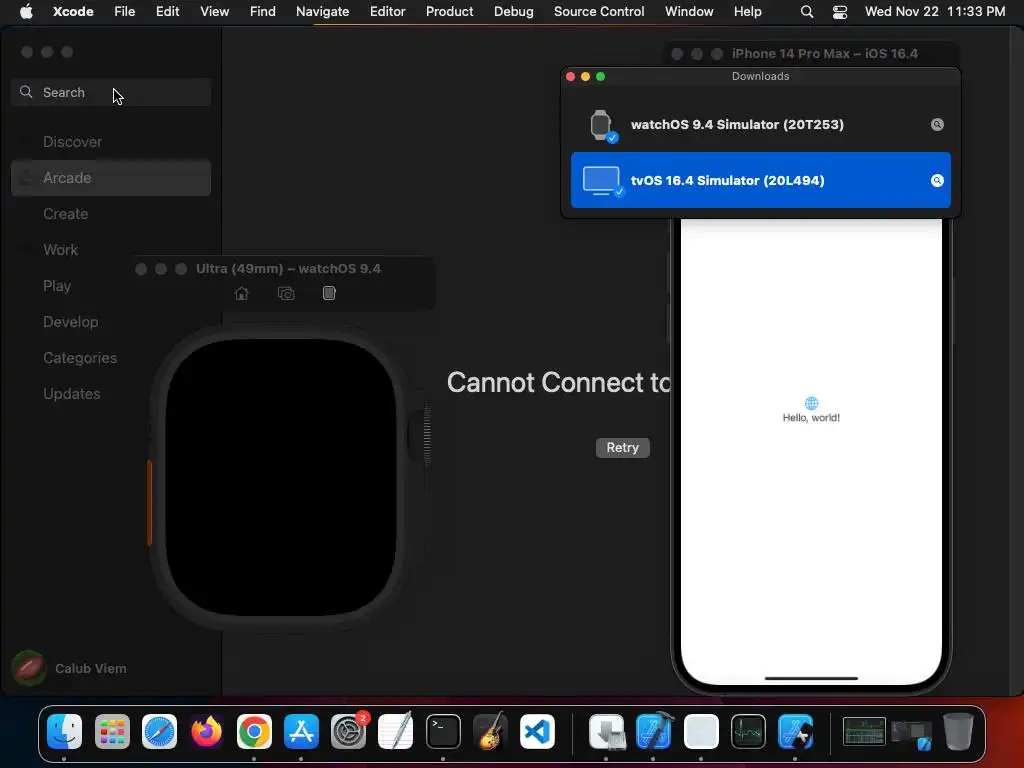Open the Calub Viem account profile
The image size is (1024, 768).
tap(69, 668)
